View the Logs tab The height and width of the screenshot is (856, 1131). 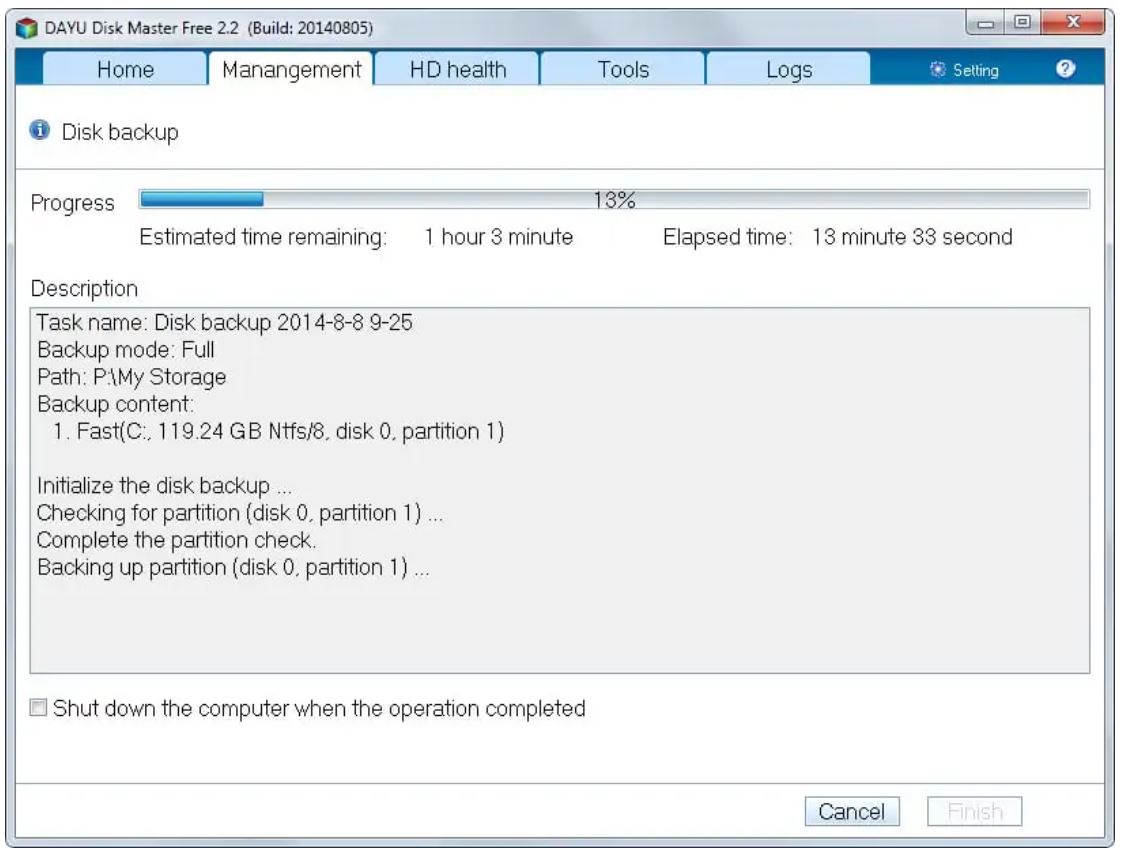788,70
